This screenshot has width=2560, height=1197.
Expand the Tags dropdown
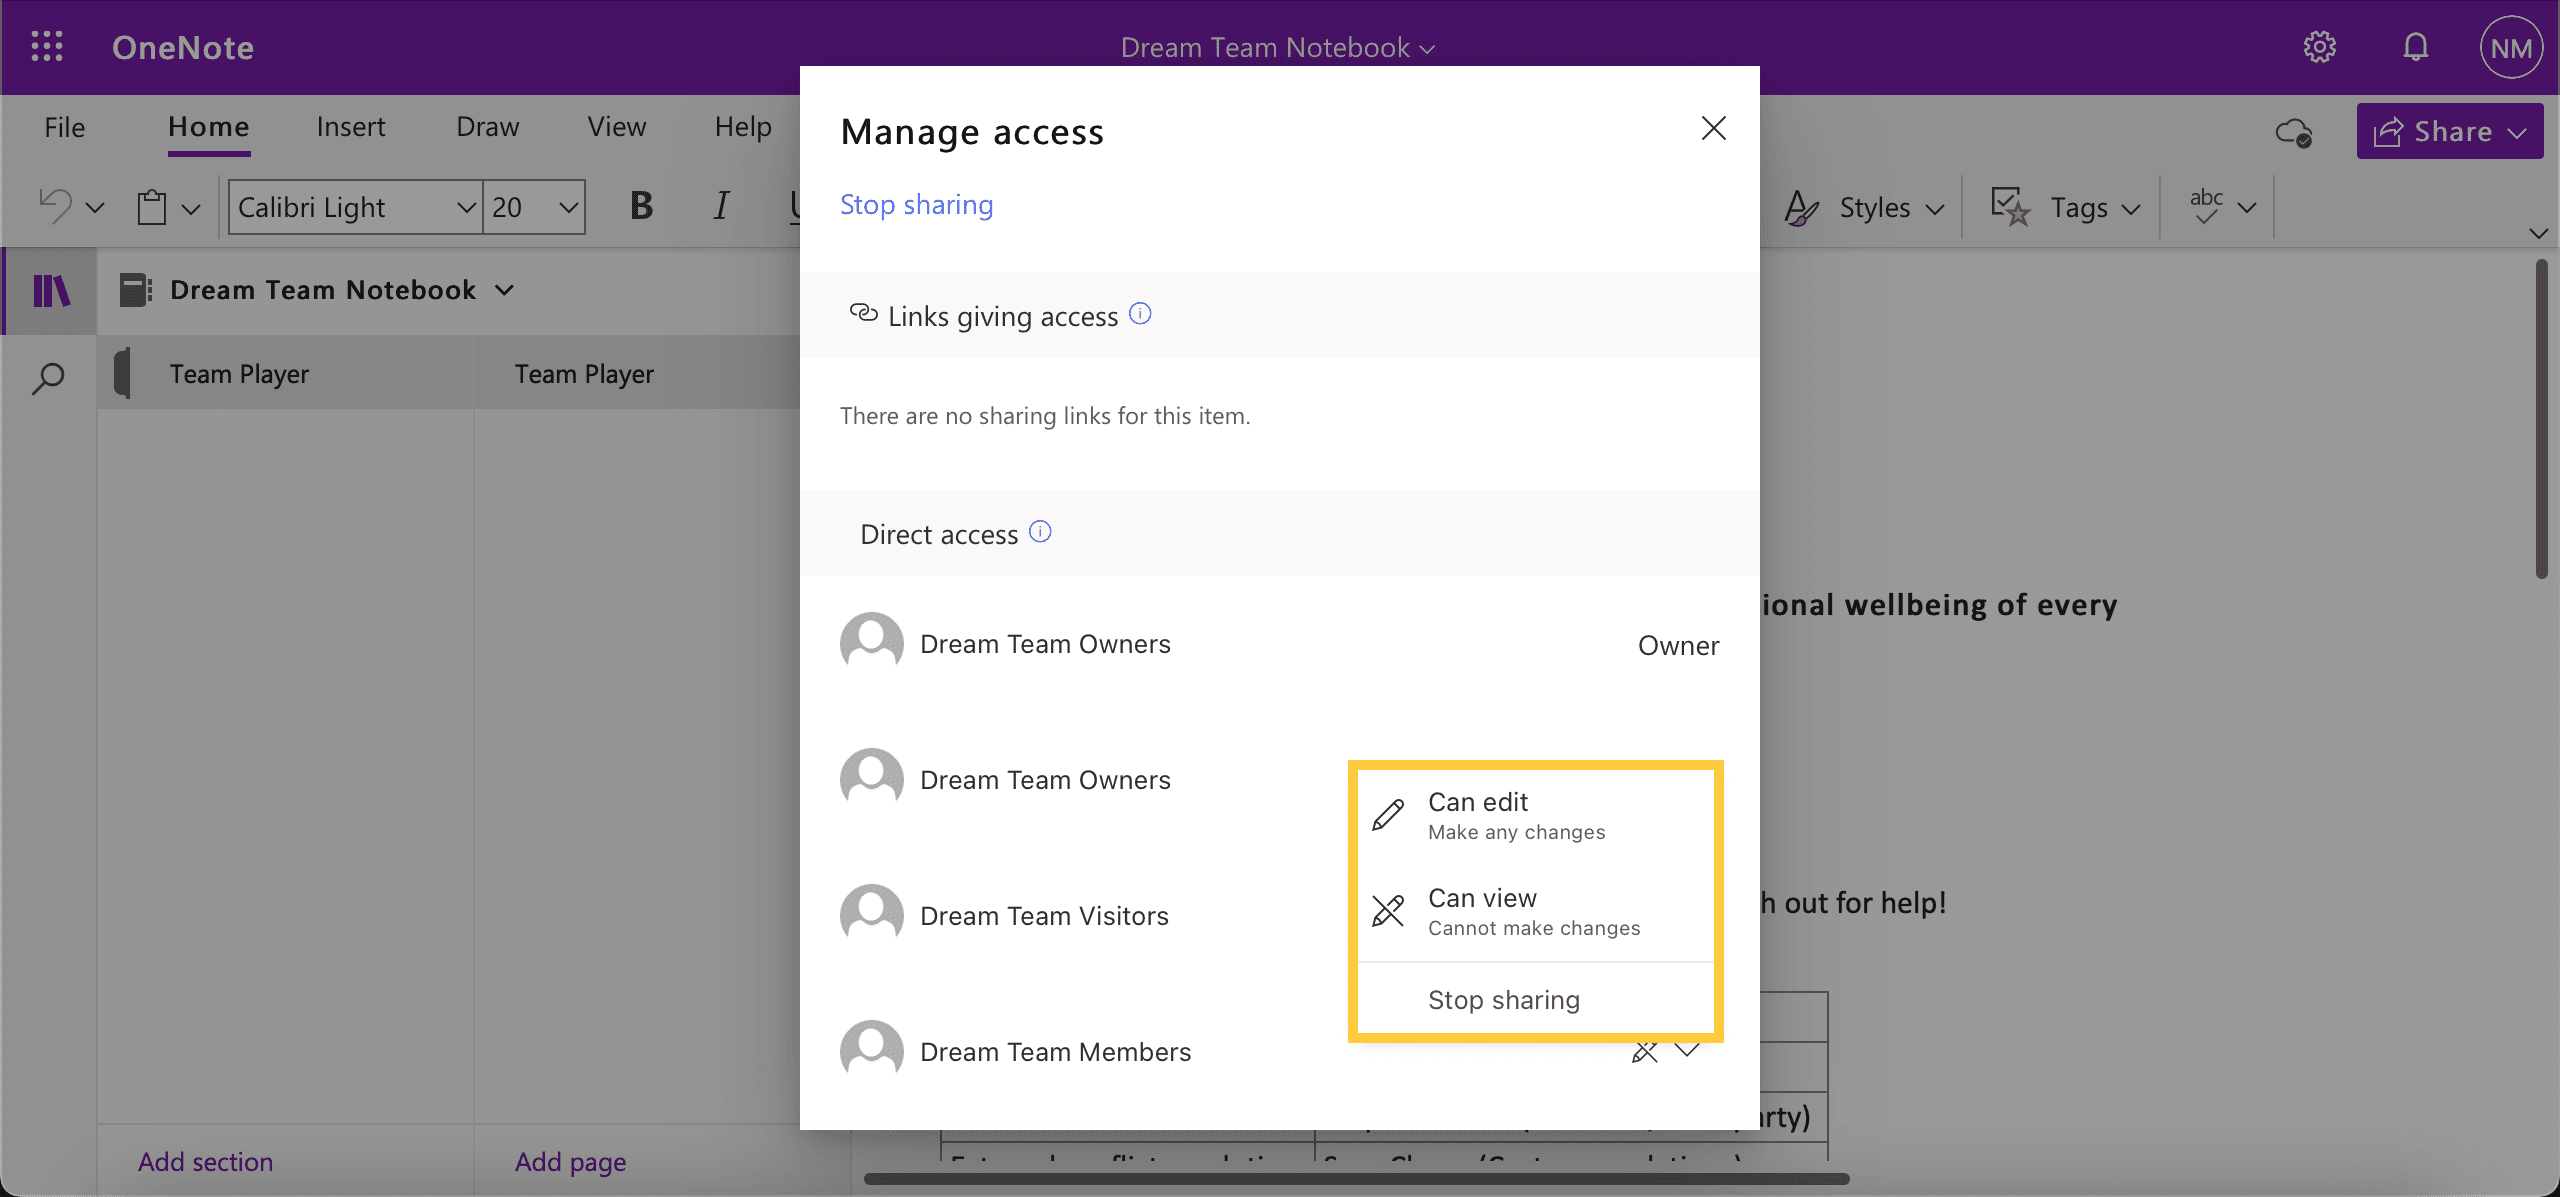pos(2131,209)
